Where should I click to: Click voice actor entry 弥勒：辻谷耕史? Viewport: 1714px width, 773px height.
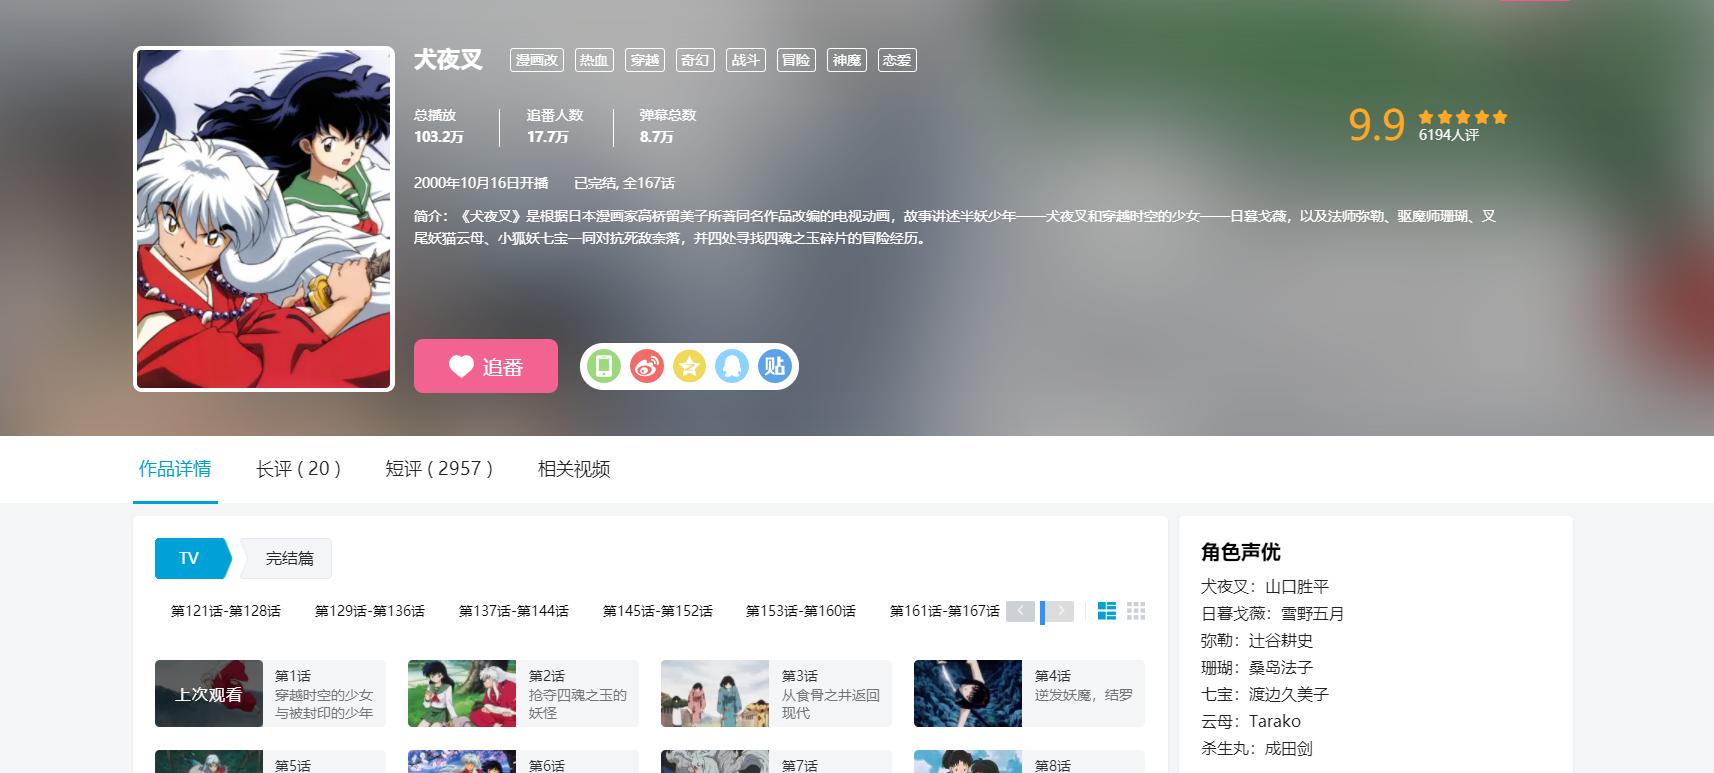coord(1257,641)
